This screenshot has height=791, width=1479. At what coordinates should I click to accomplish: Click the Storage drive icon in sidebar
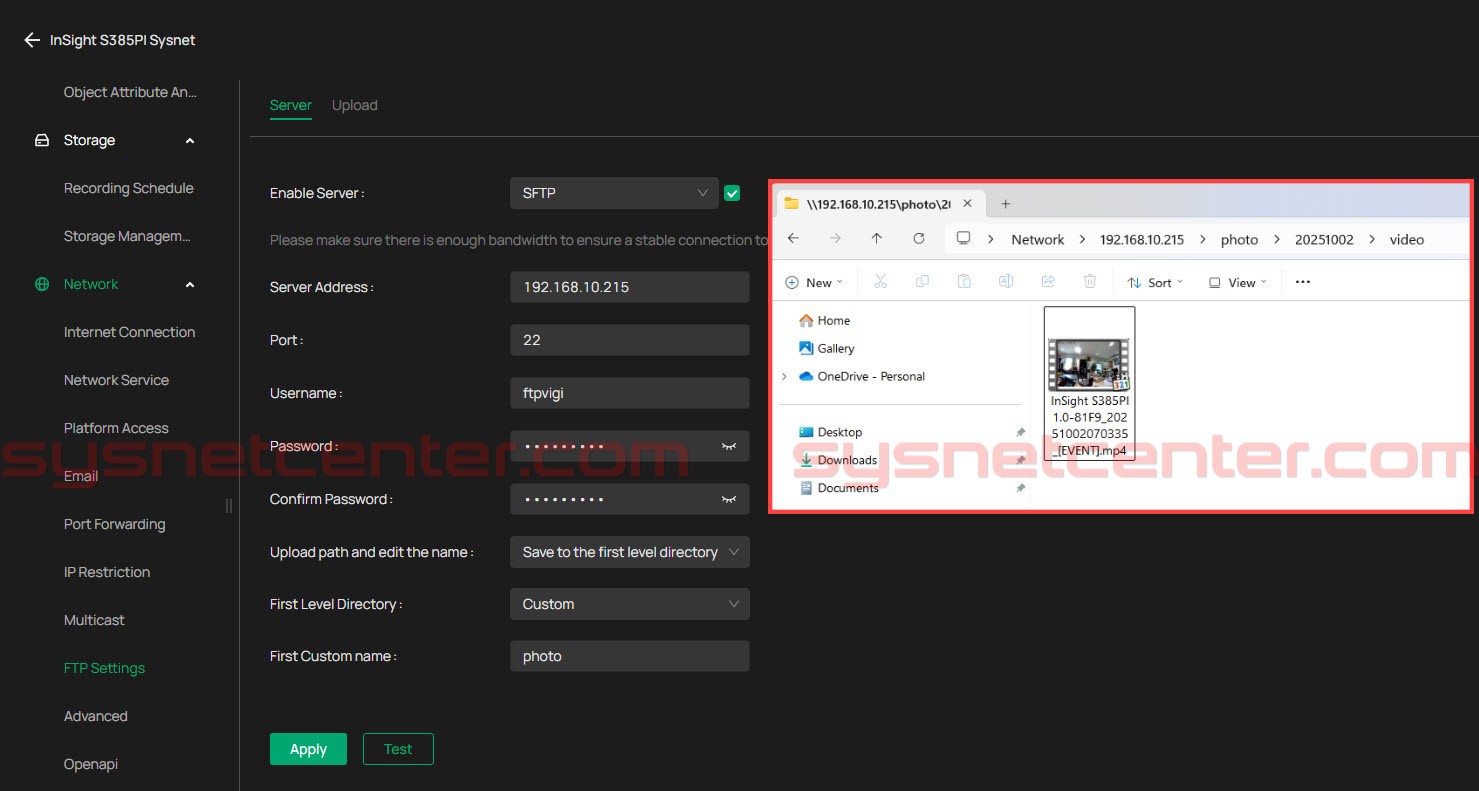click(x=42, y=141)
